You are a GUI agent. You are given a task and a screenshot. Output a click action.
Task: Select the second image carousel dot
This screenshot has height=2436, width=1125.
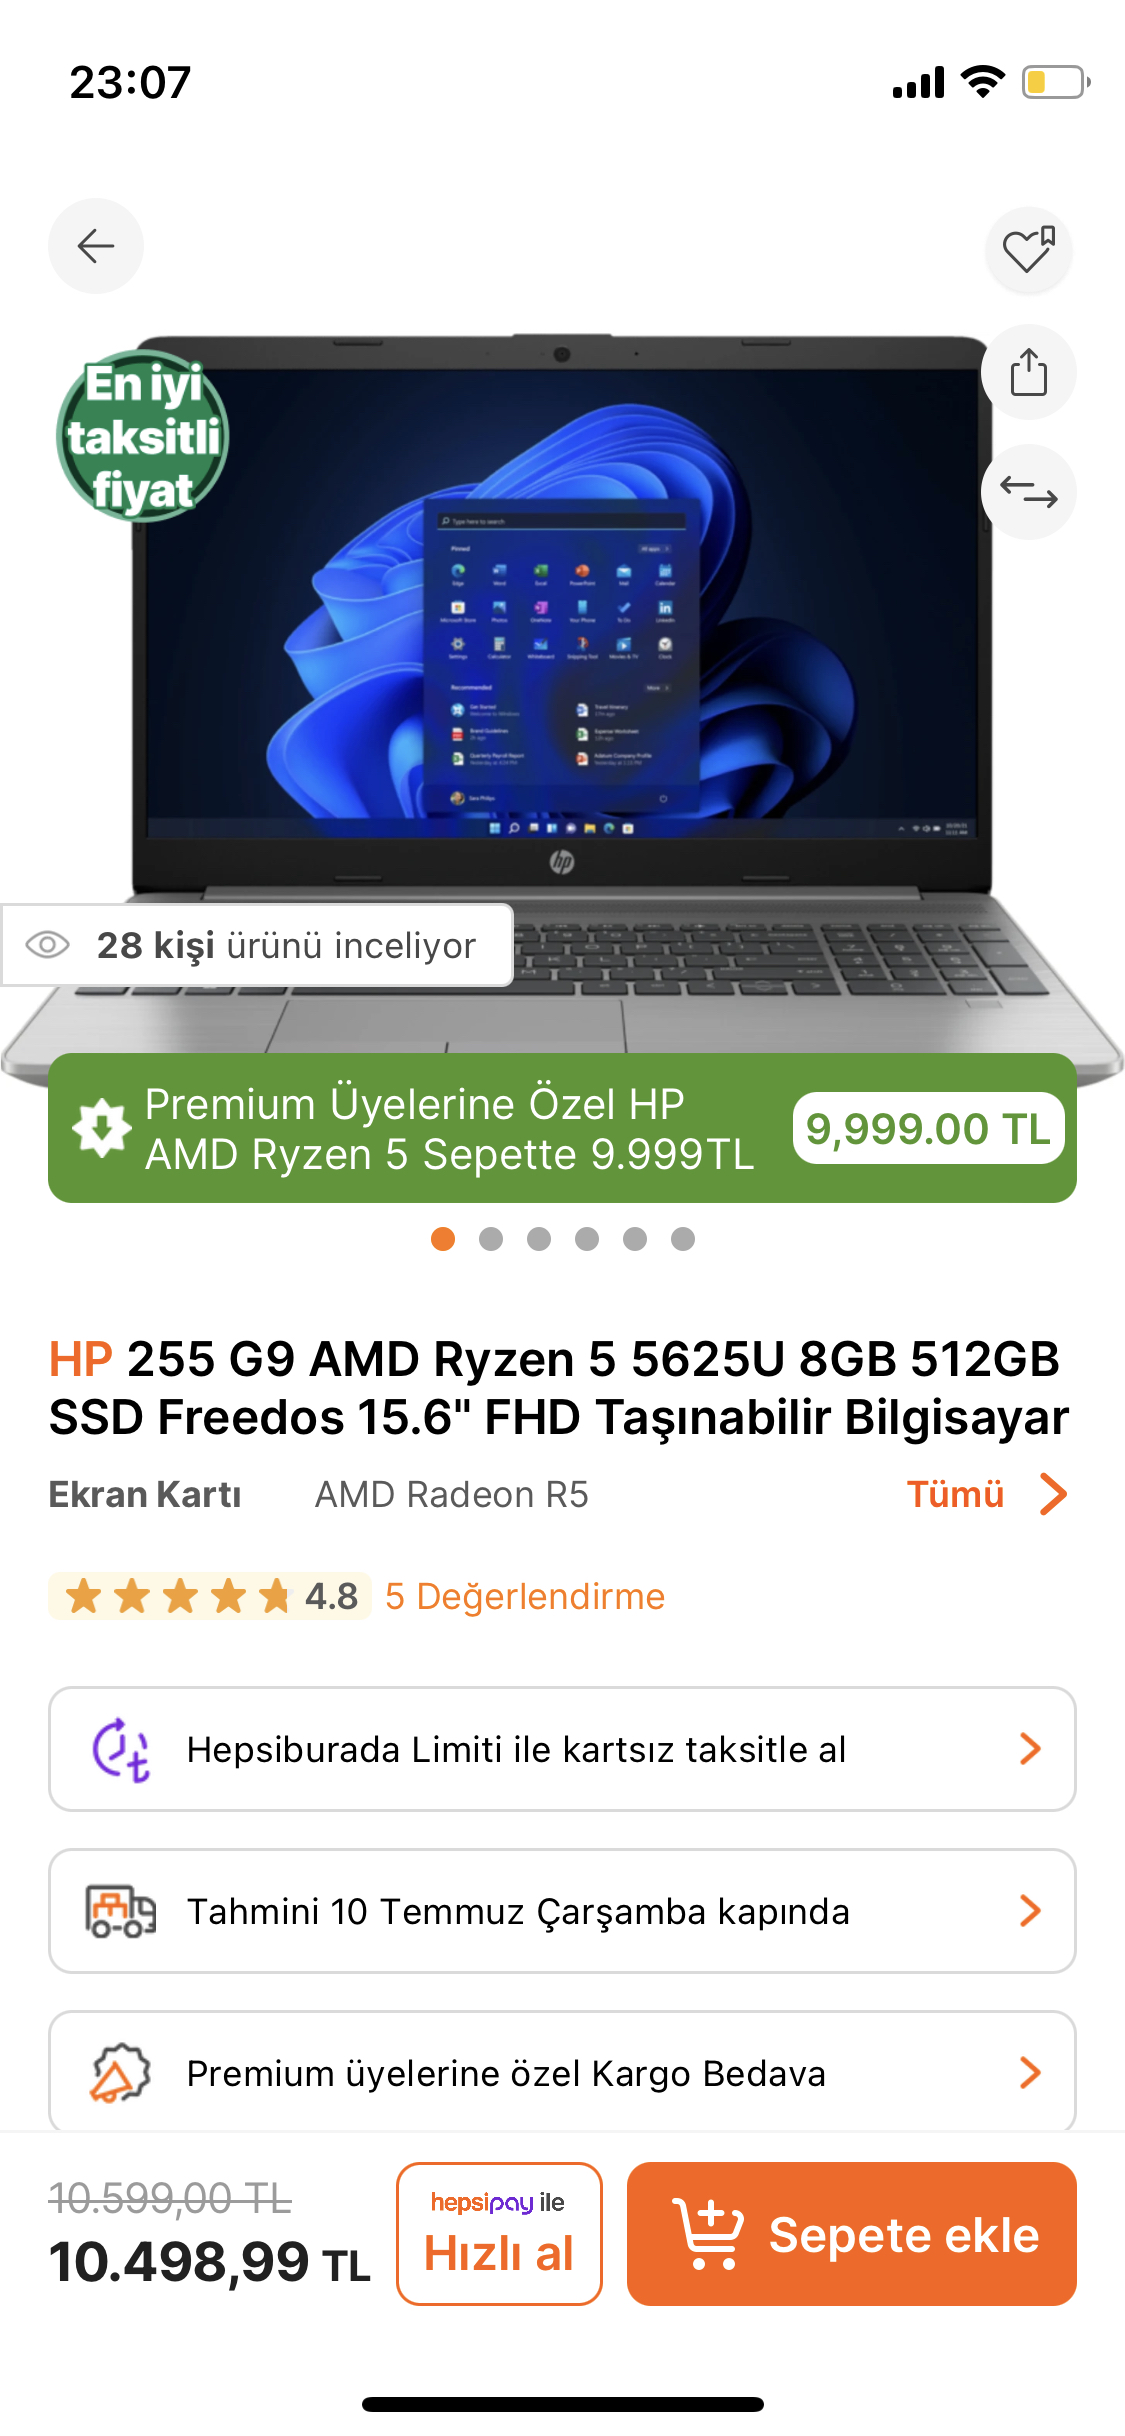coord(491,1239)
